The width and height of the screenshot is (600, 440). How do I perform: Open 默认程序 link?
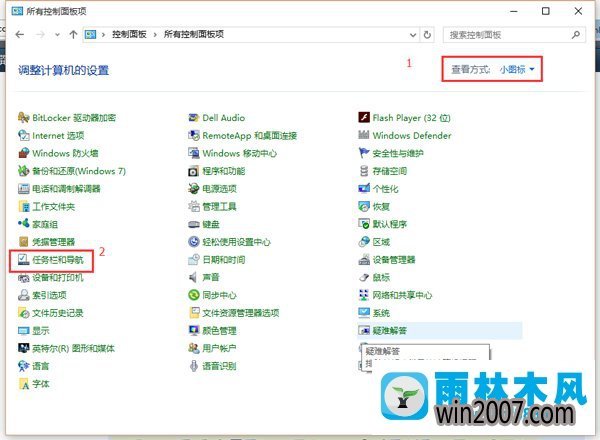pyautogui.click(x=390, y=224)
